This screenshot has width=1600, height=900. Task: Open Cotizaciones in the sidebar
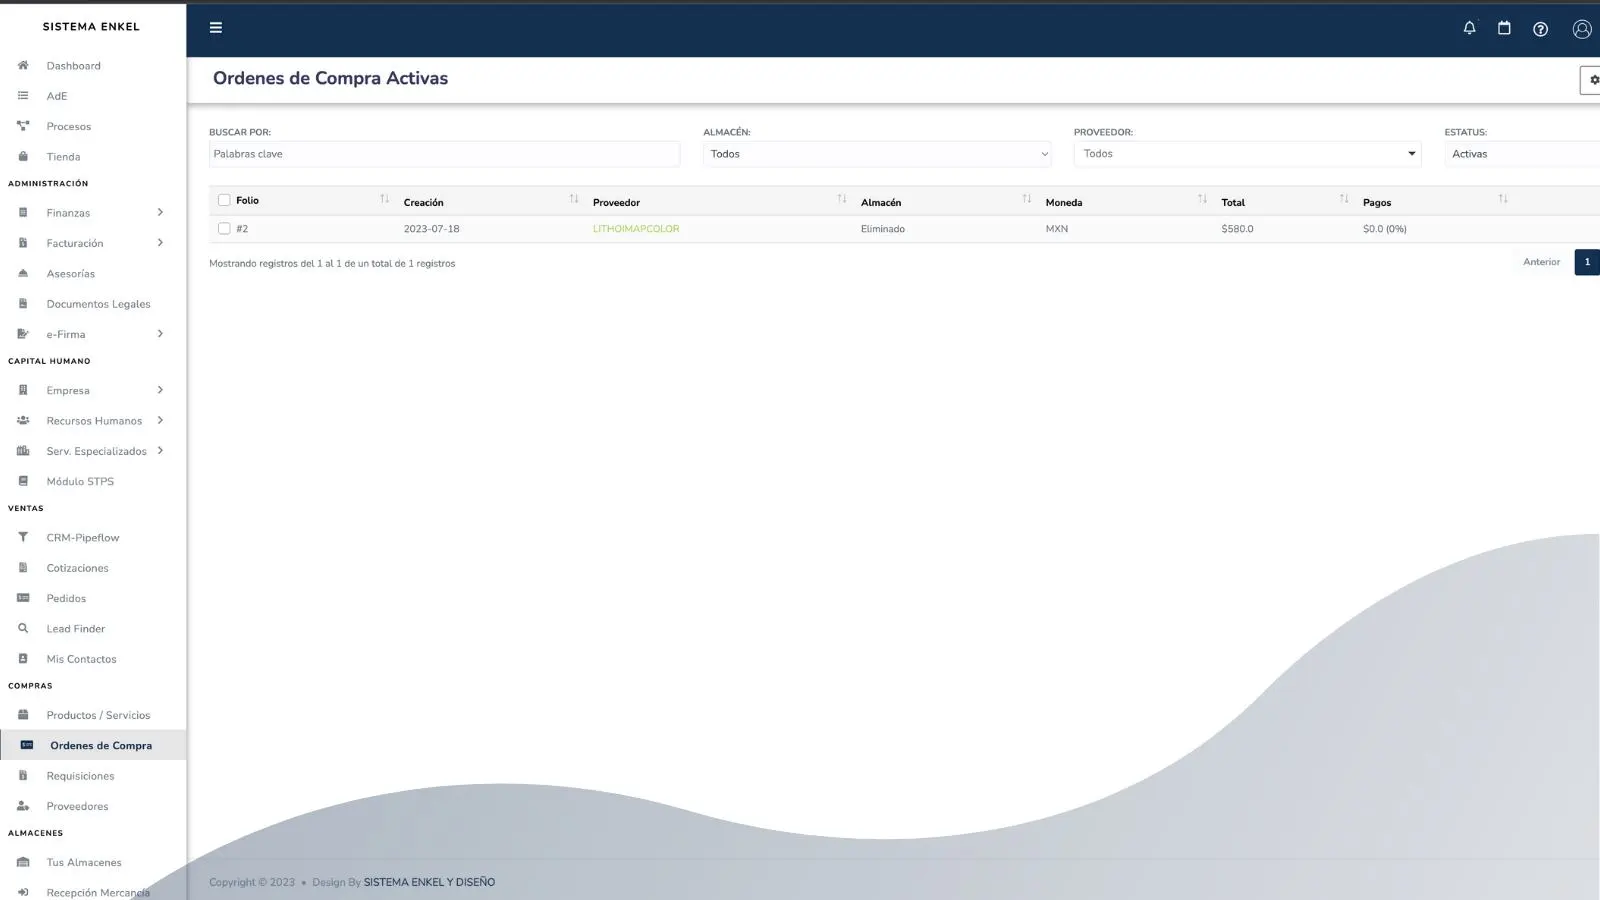pyautogui.click(x=77, y=568)
